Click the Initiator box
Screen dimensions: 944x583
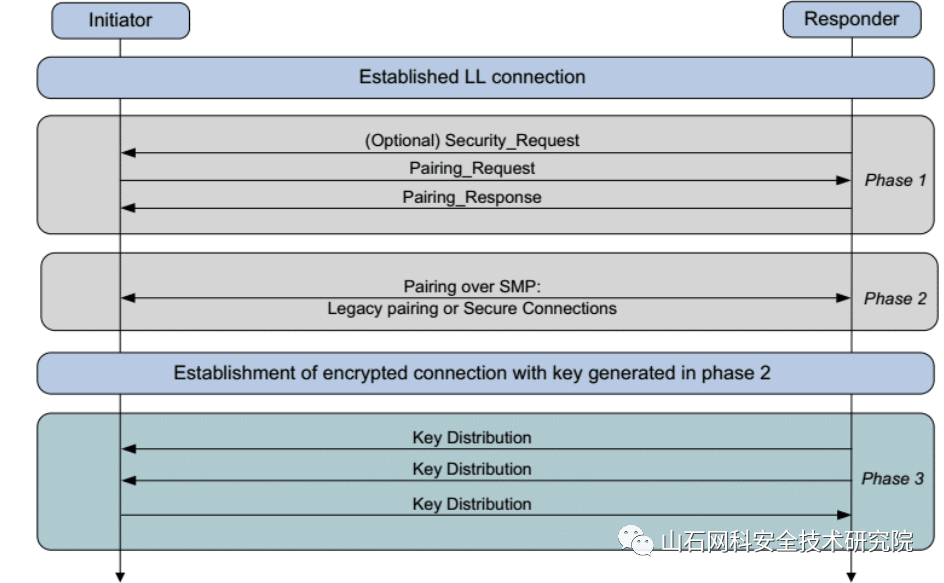[120, 20]
